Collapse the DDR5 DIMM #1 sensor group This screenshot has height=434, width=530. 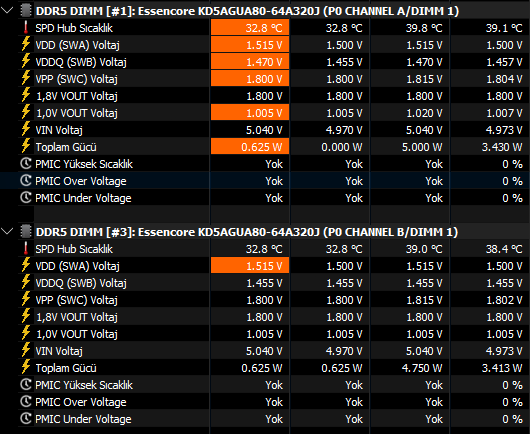7,10
